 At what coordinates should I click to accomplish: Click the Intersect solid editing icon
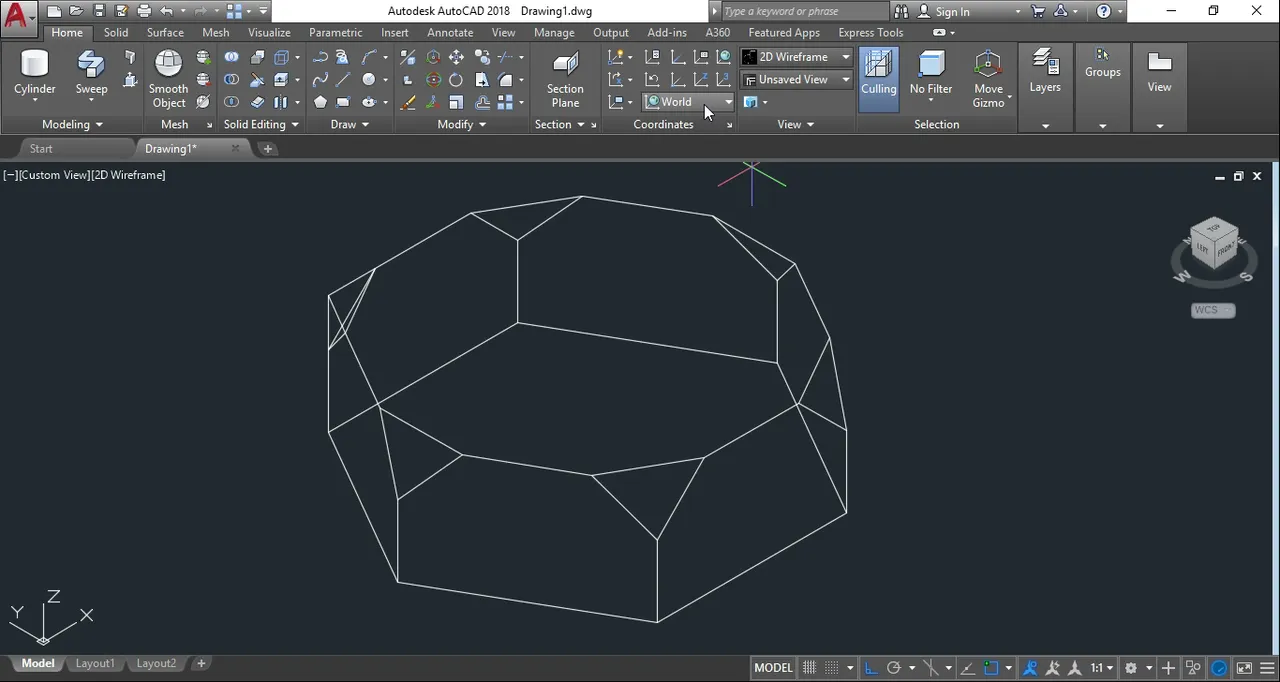click(x=232, y=102)
